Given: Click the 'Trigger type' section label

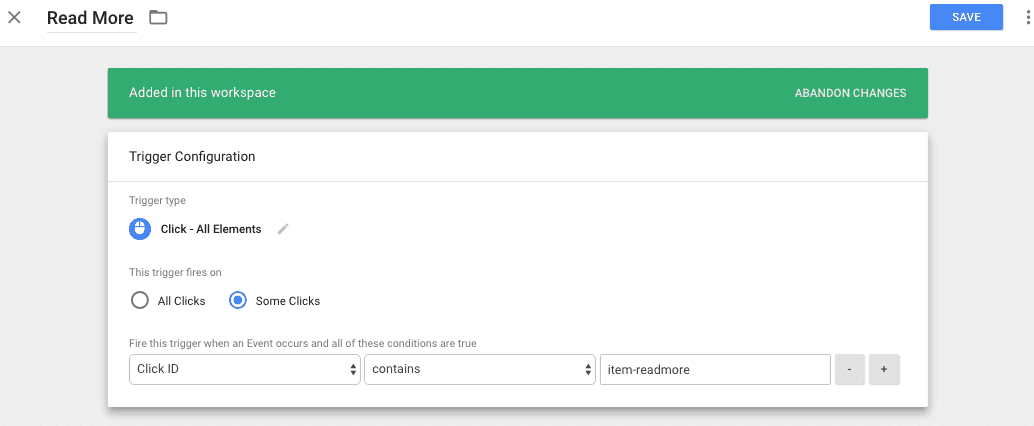Looking at the screenshot, I should tap(157, 201).
